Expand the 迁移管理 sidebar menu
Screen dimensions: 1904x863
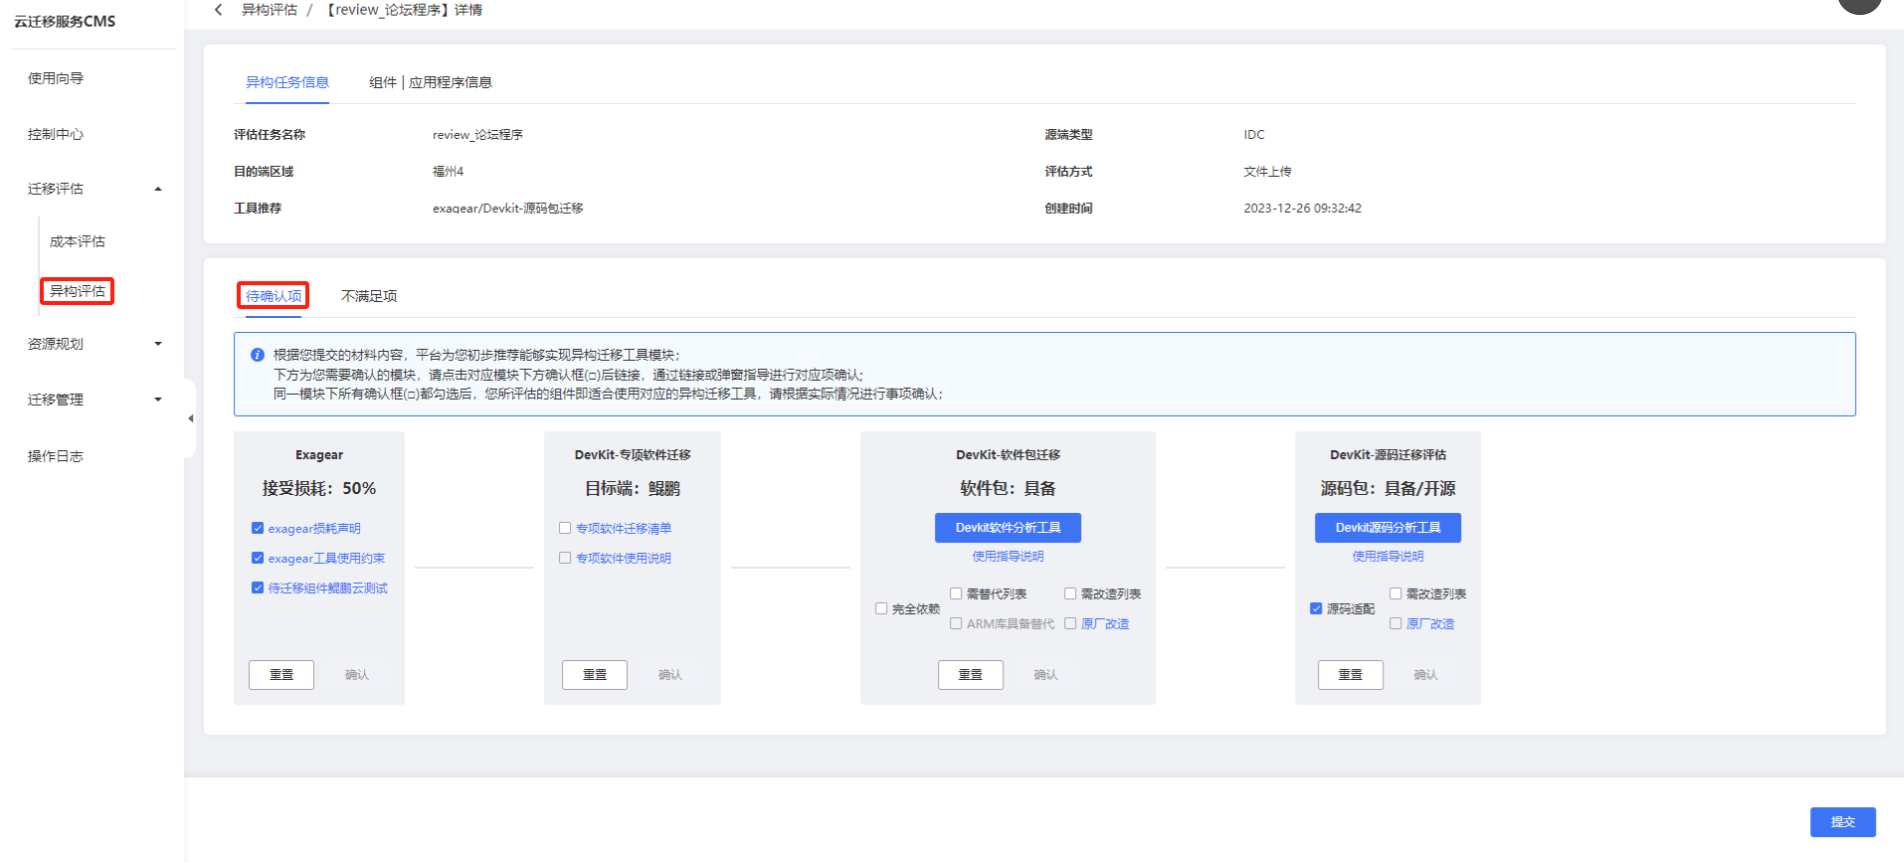coord(157,400)
